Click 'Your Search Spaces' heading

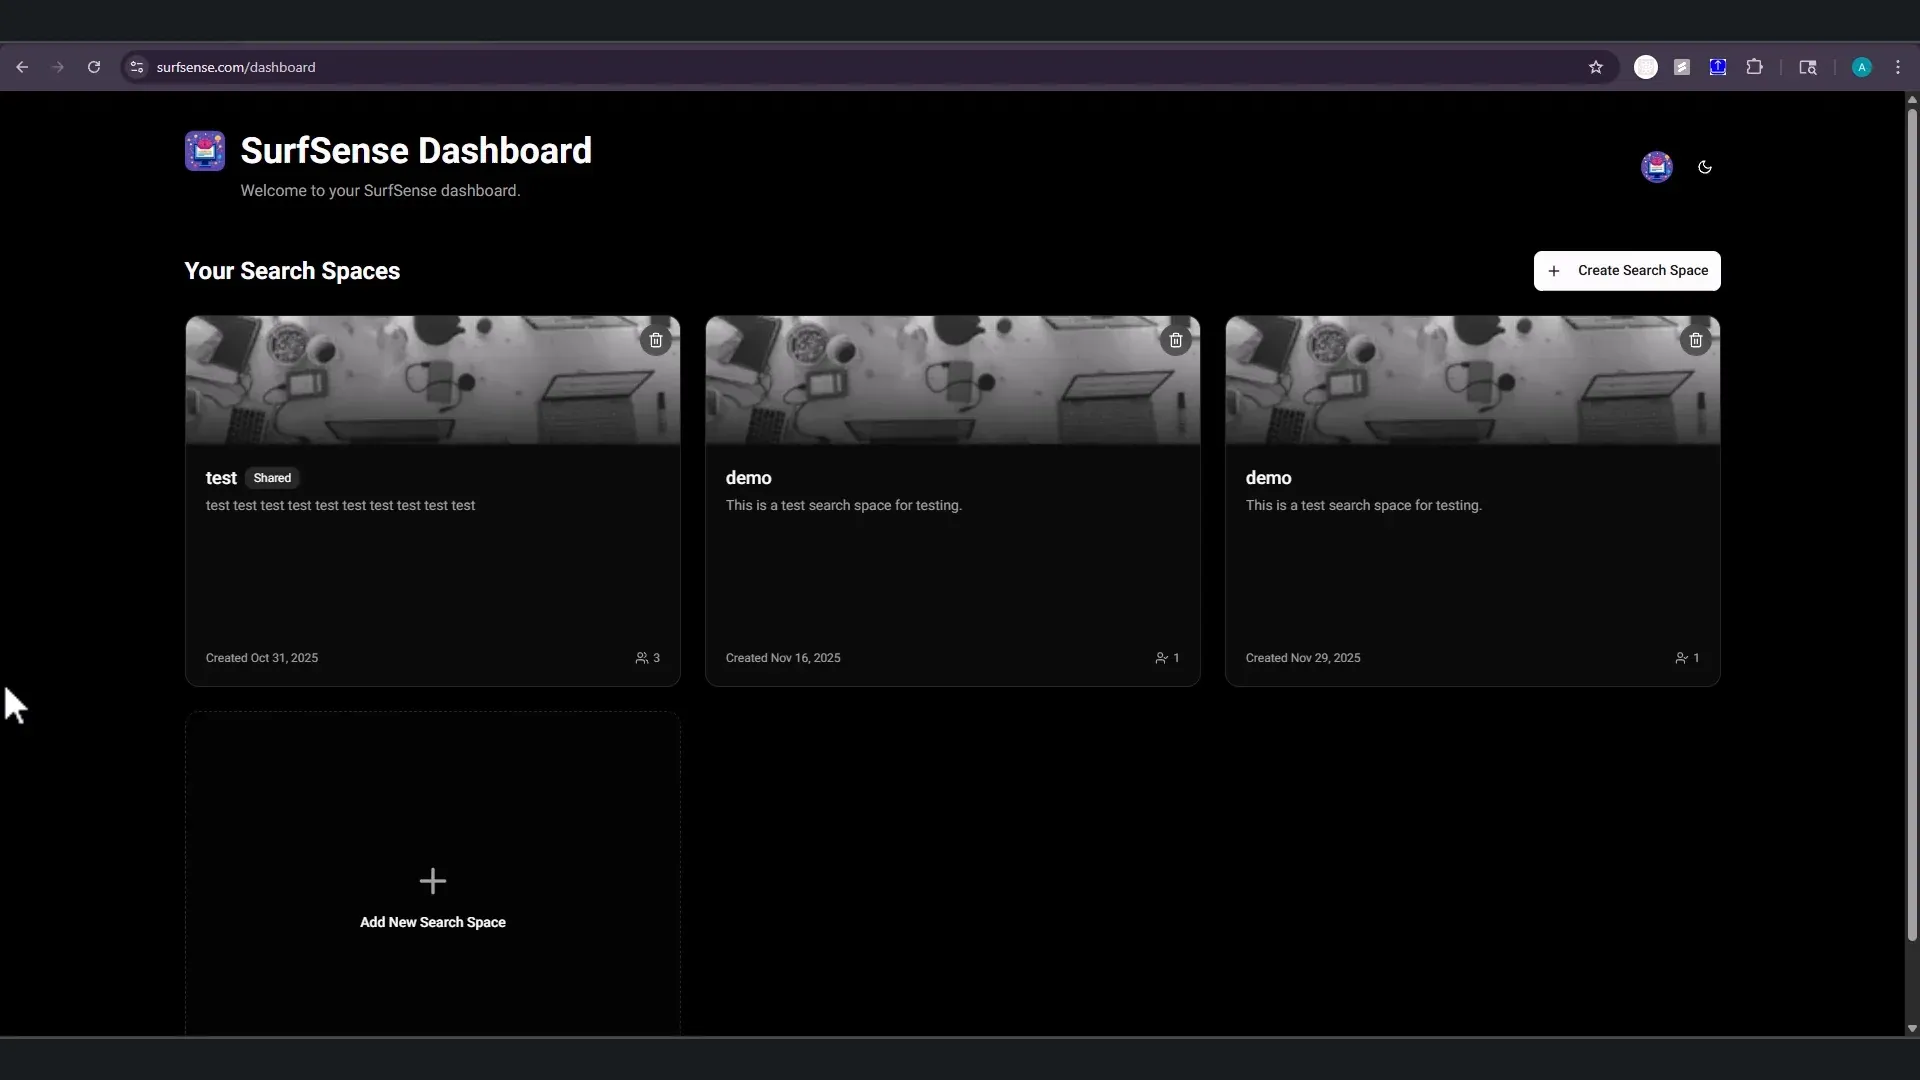(292, 271)
